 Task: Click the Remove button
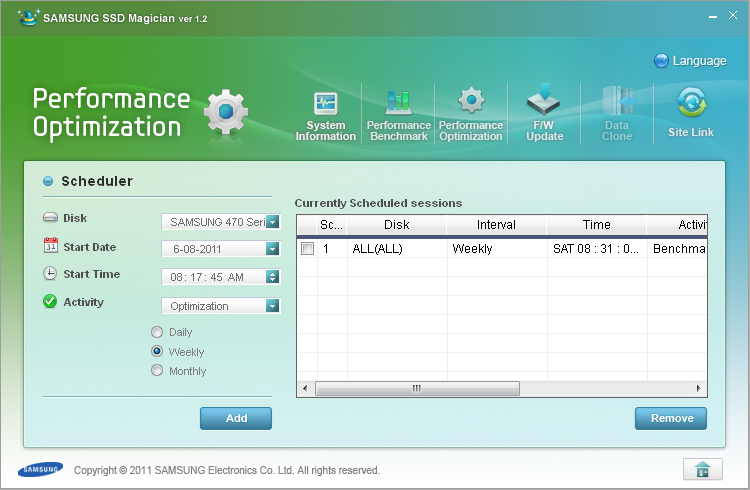[x=671, y=418]
